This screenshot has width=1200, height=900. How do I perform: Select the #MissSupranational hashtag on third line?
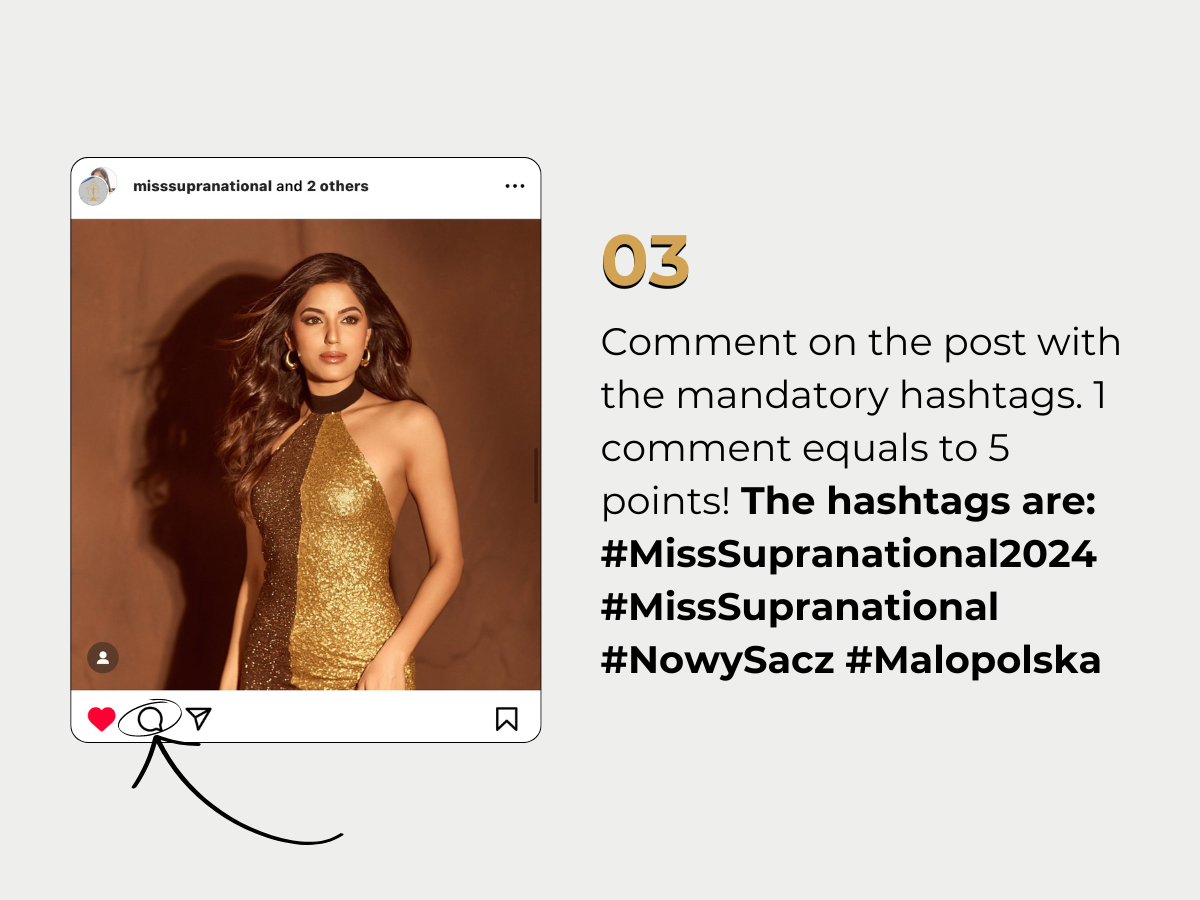[799, 607]
